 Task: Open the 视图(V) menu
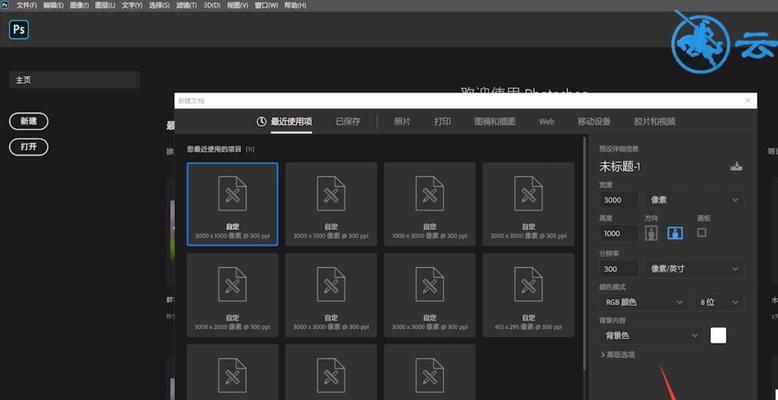click(238, 5)
